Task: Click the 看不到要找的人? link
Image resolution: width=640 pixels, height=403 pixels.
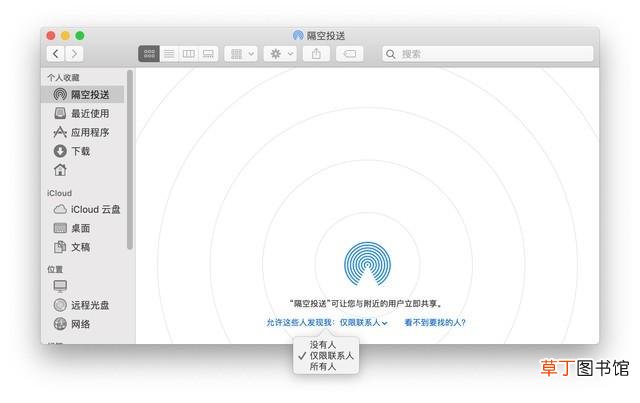Action: pos(435,323)
